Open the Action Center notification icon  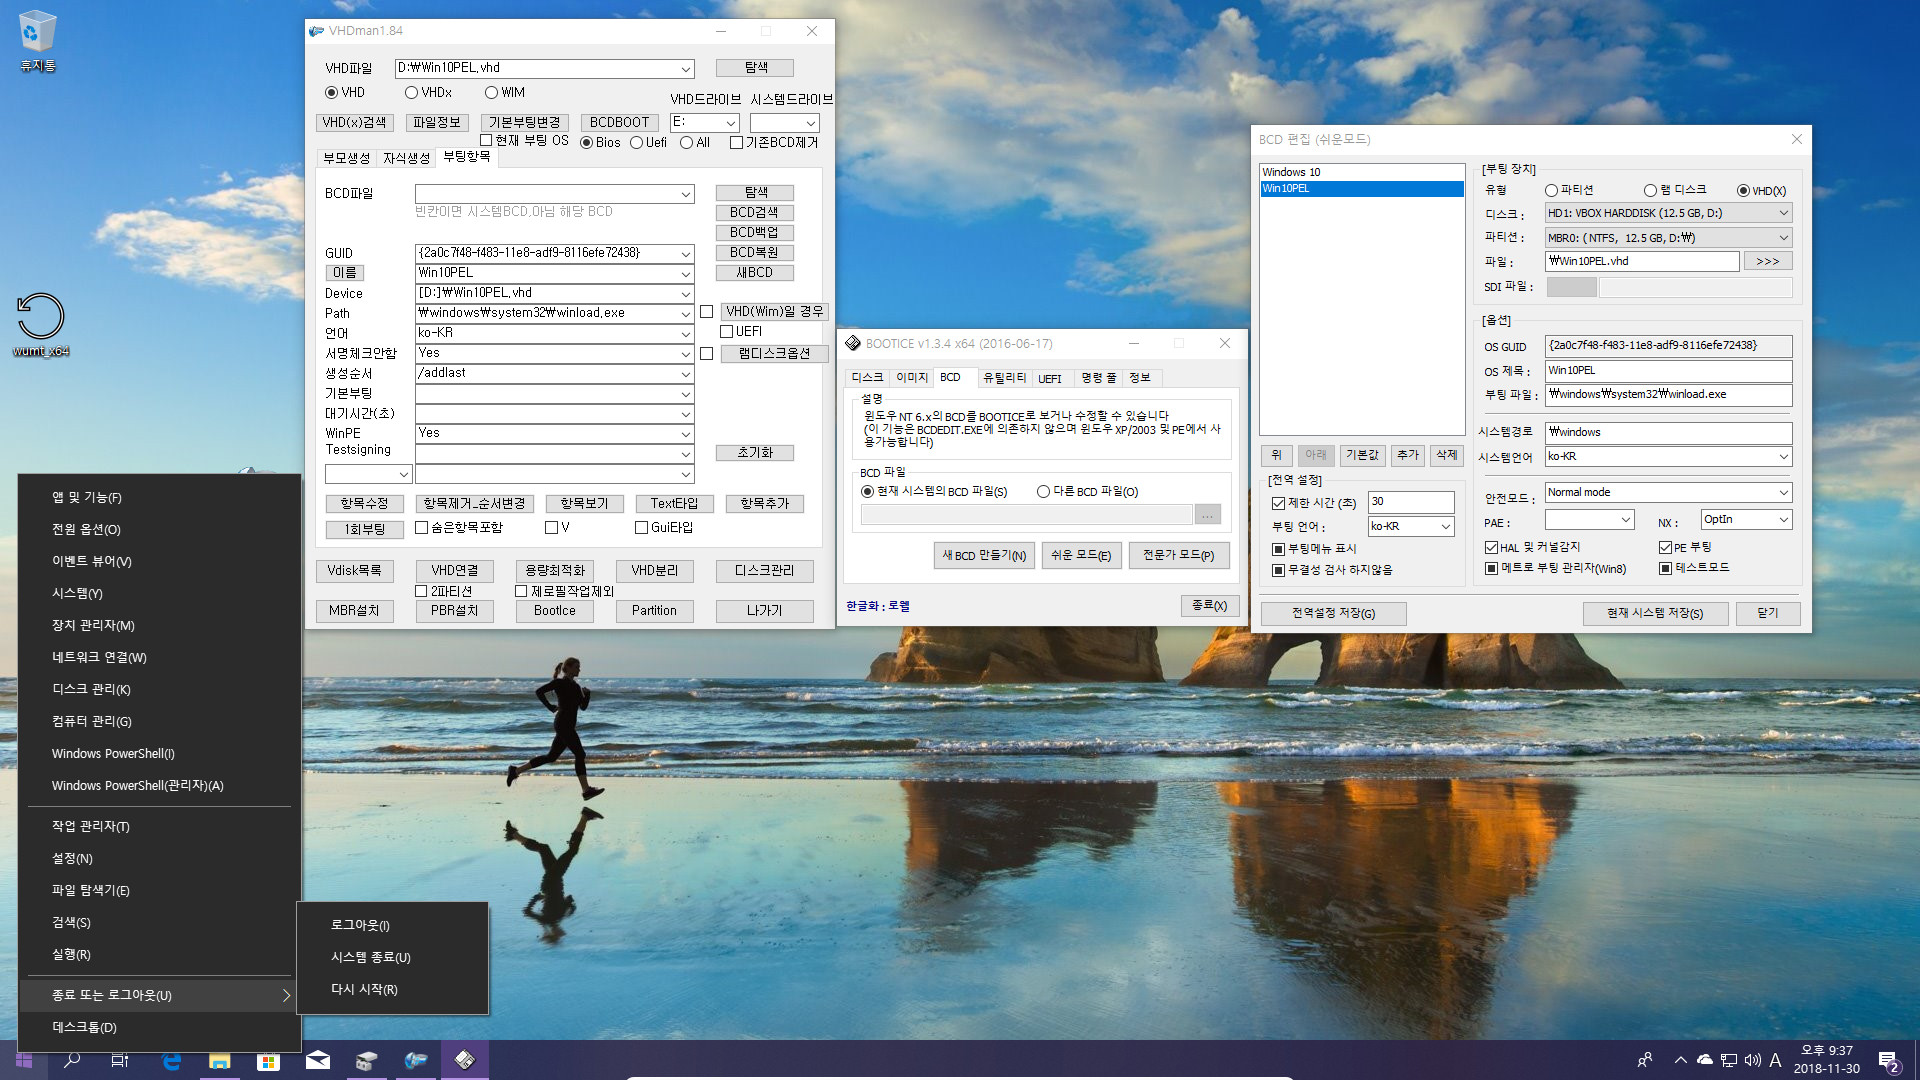tap(1888, 1060)
